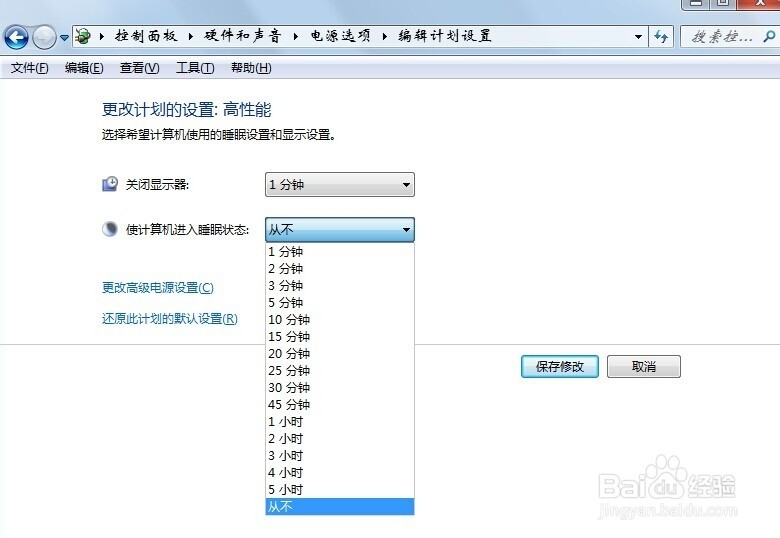The image size is (780, 538).
Task: Click the moon icon beside sleep setting
Action: coord(110,229)
